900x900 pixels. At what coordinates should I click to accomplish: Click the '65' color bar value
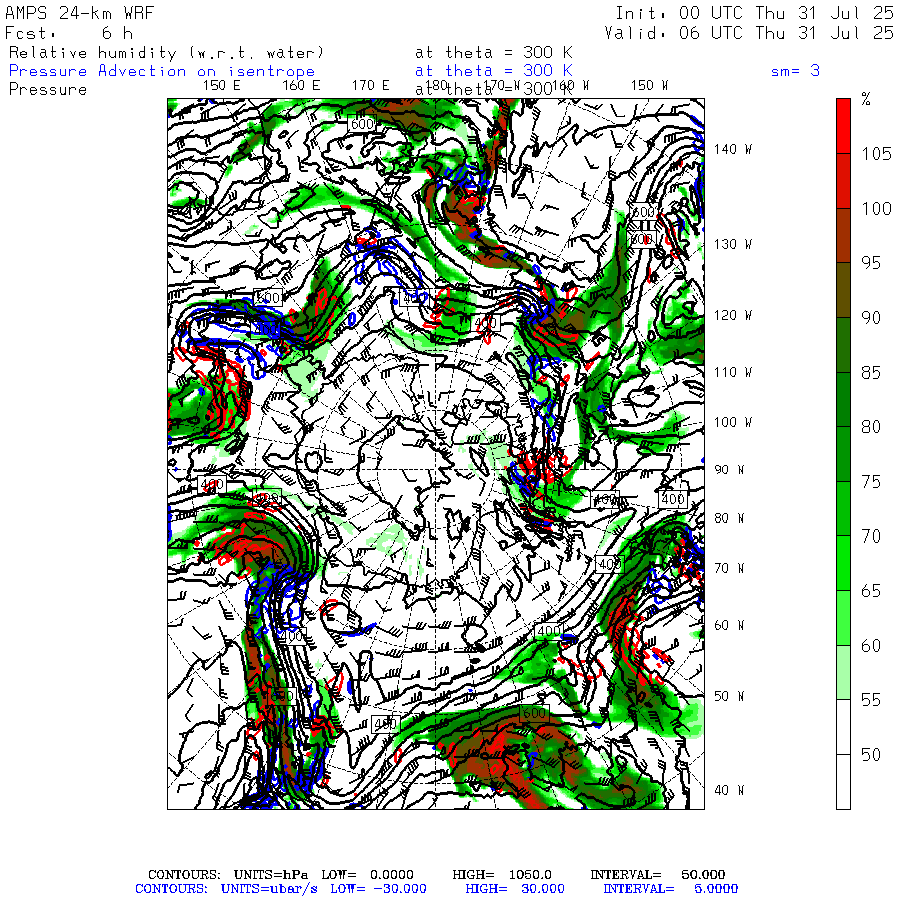point(871,591)
